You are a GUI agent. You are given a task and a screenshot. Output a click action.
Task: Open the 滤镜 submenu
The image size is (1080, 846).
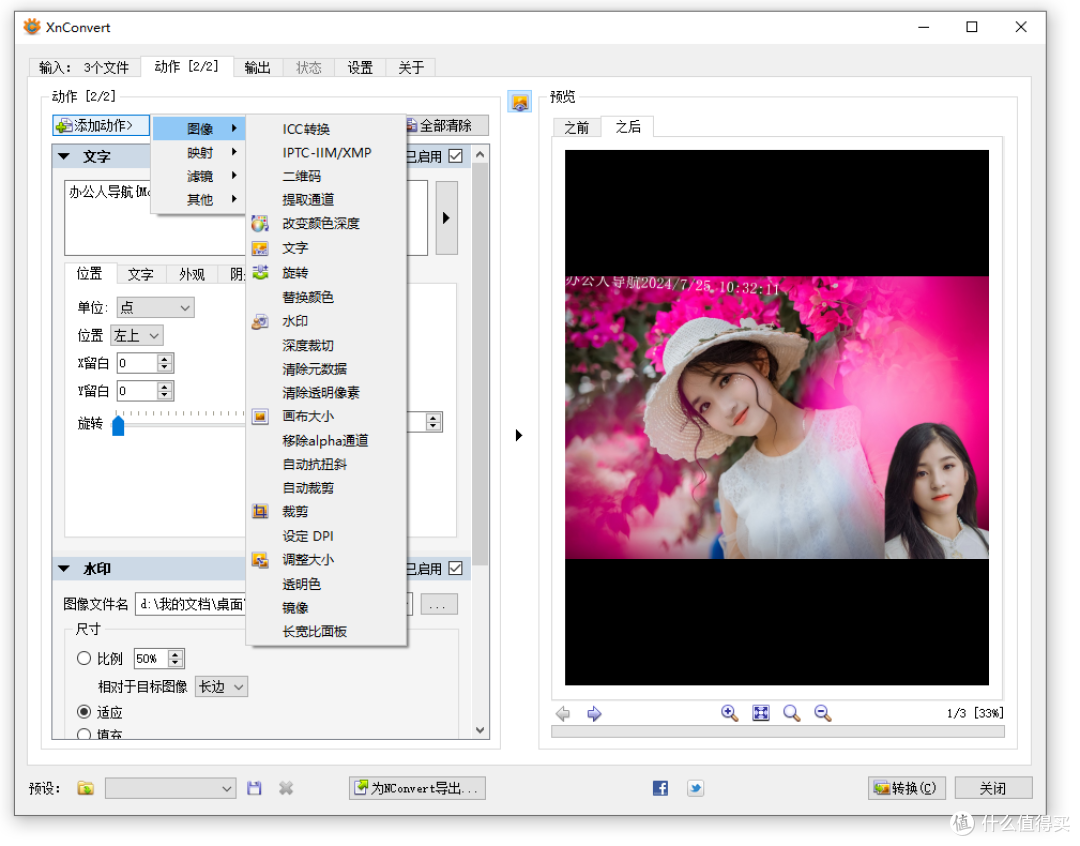pyautogui.click(x=200, y=176)
